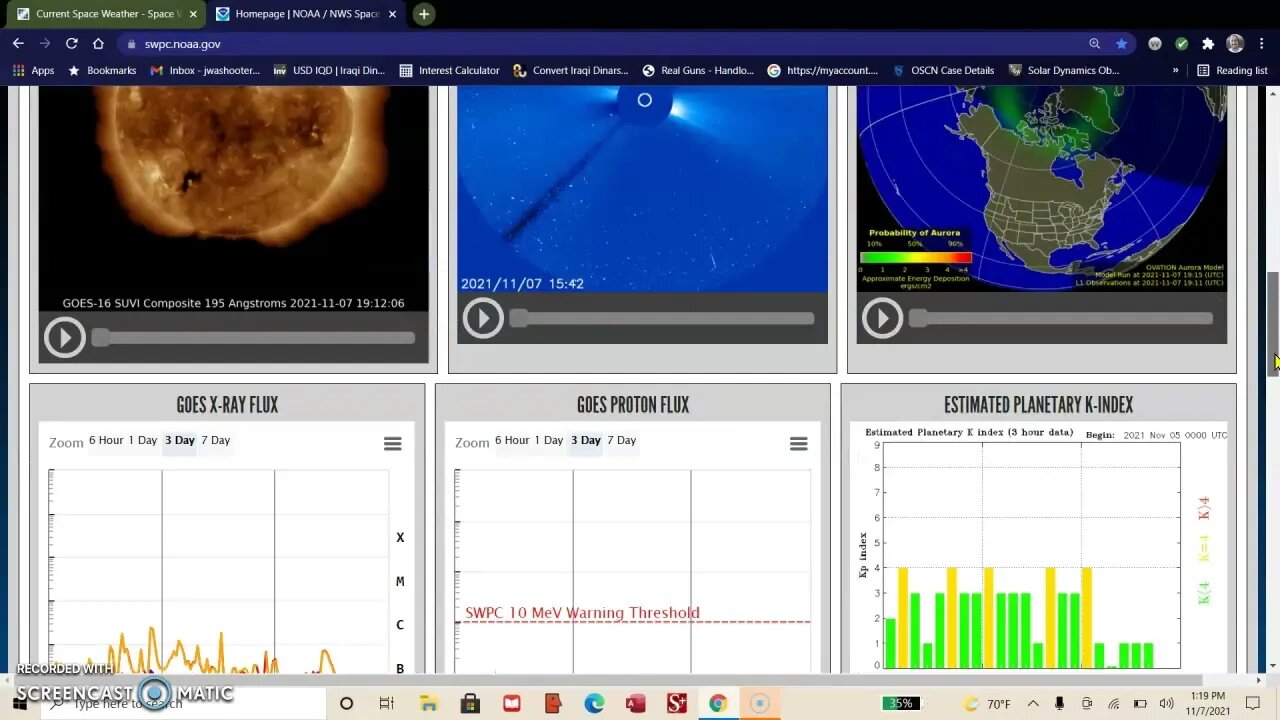Bookmark this page with star icon

(x=1121, y=44)
